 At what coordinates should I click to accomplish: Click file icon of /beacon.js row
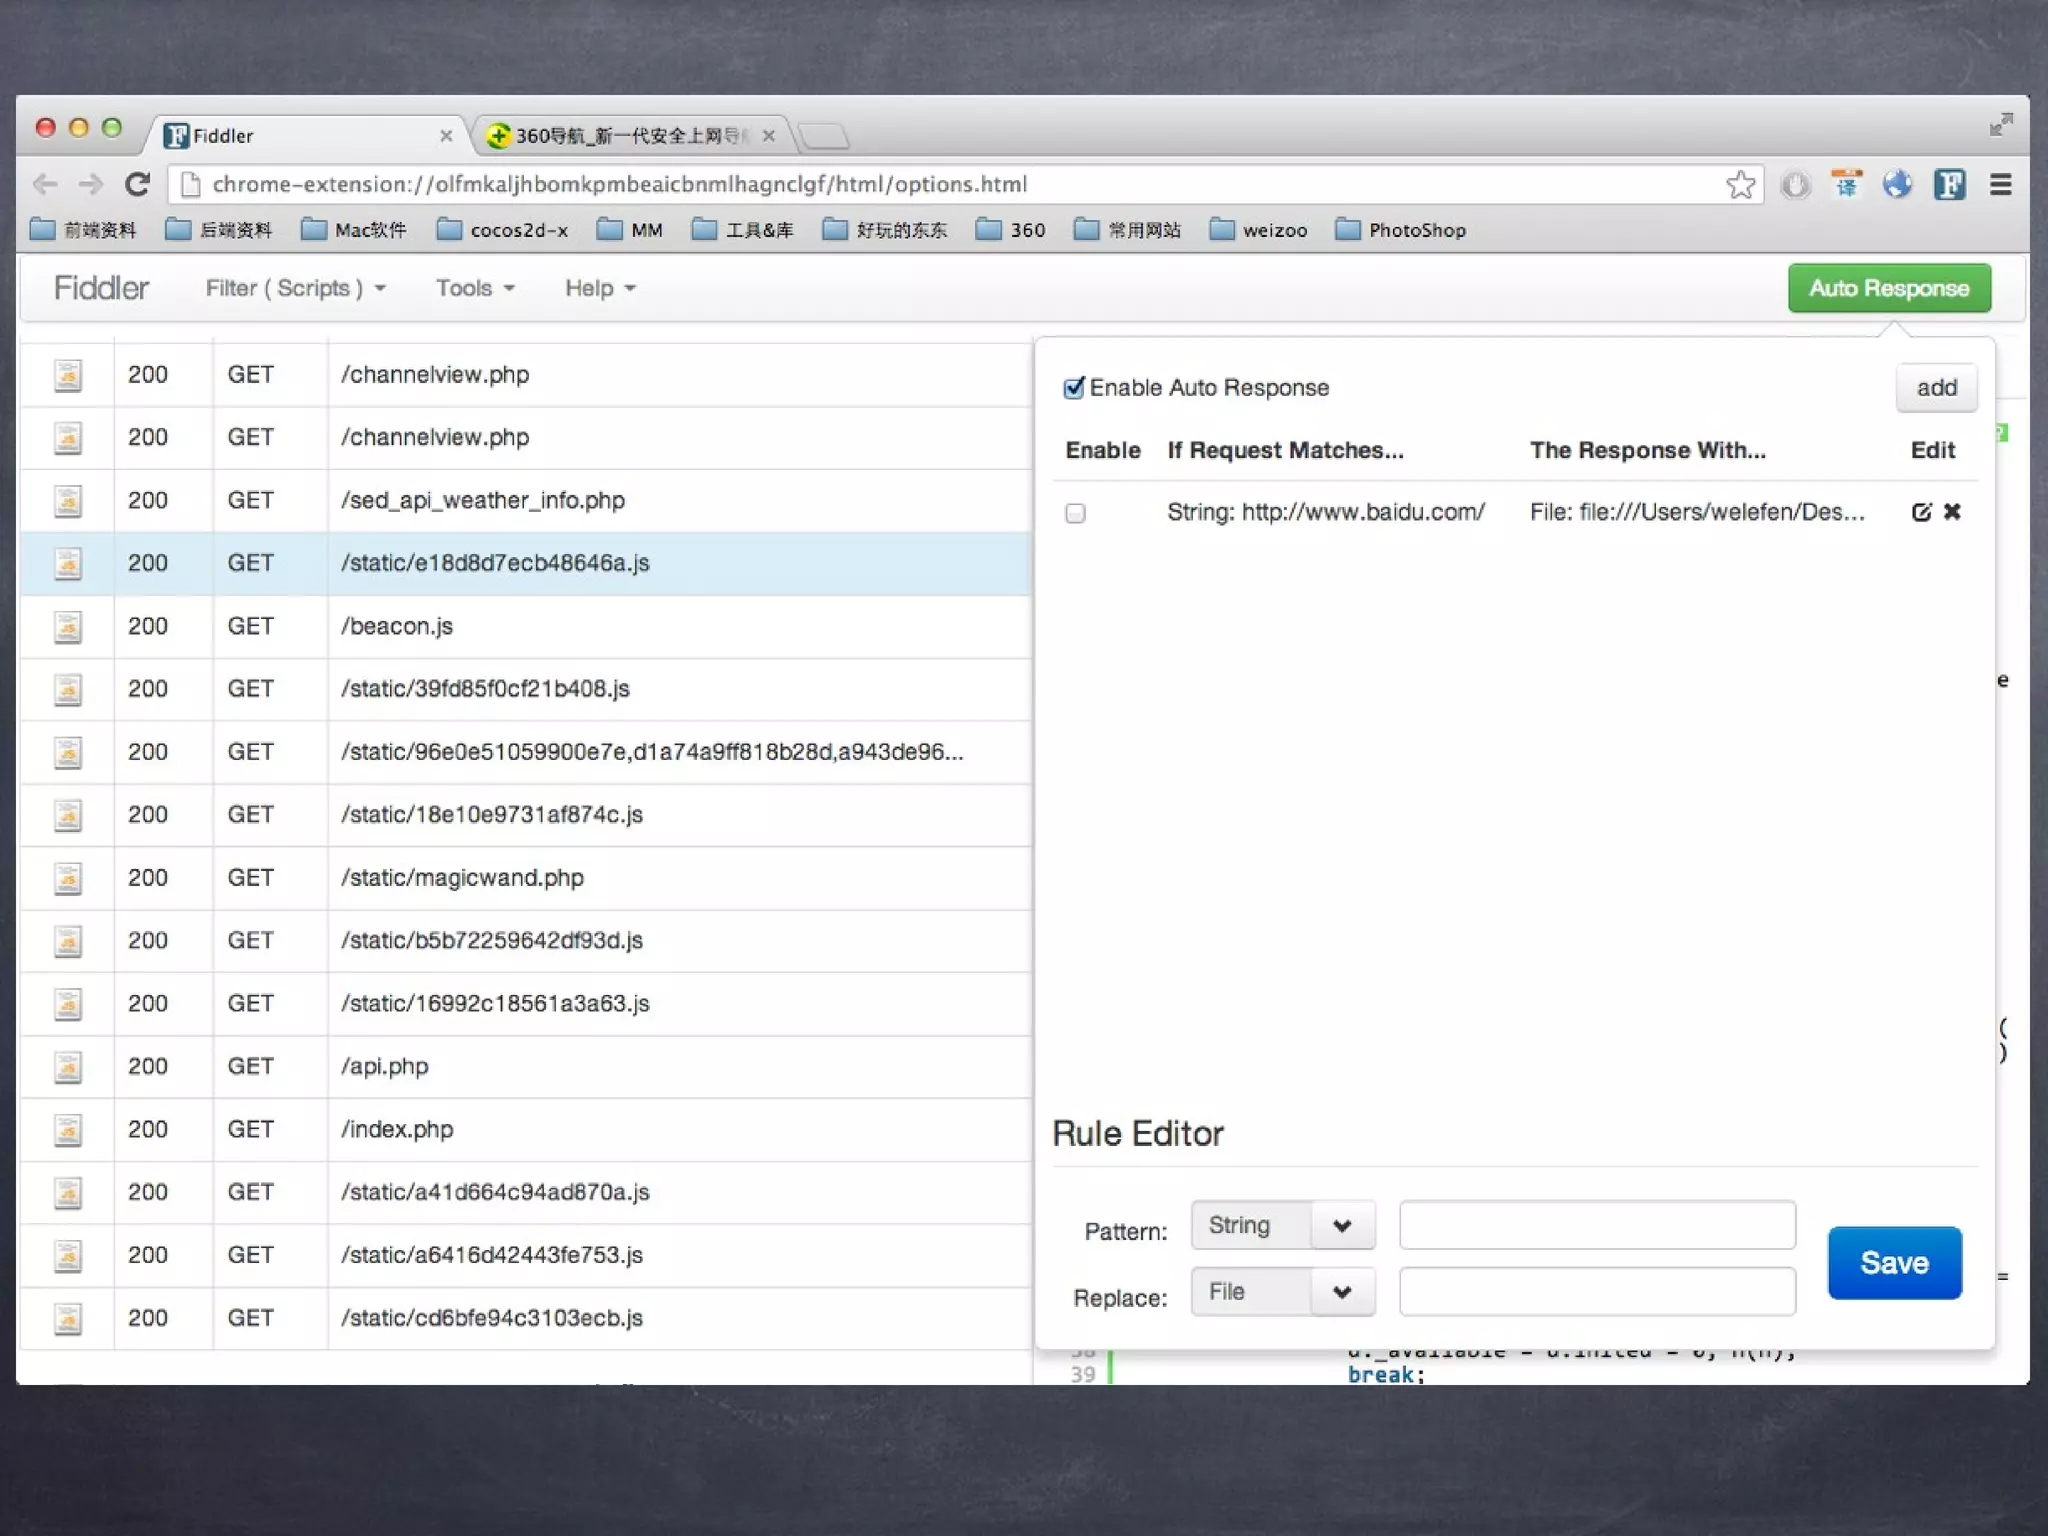click(68, 627)
